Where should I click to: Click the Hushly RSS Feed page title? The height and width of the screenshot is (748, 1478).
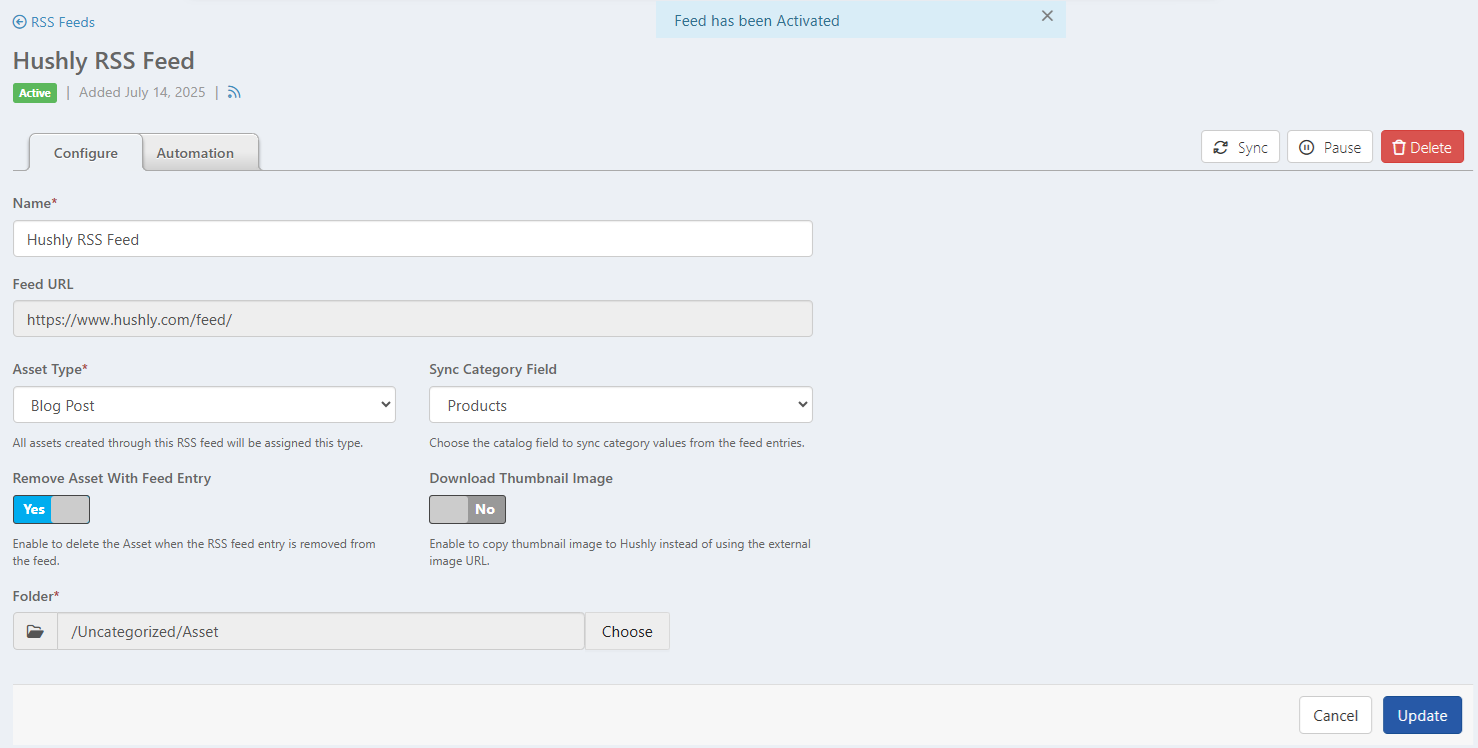pyautogui.click(x=104, y=61)
